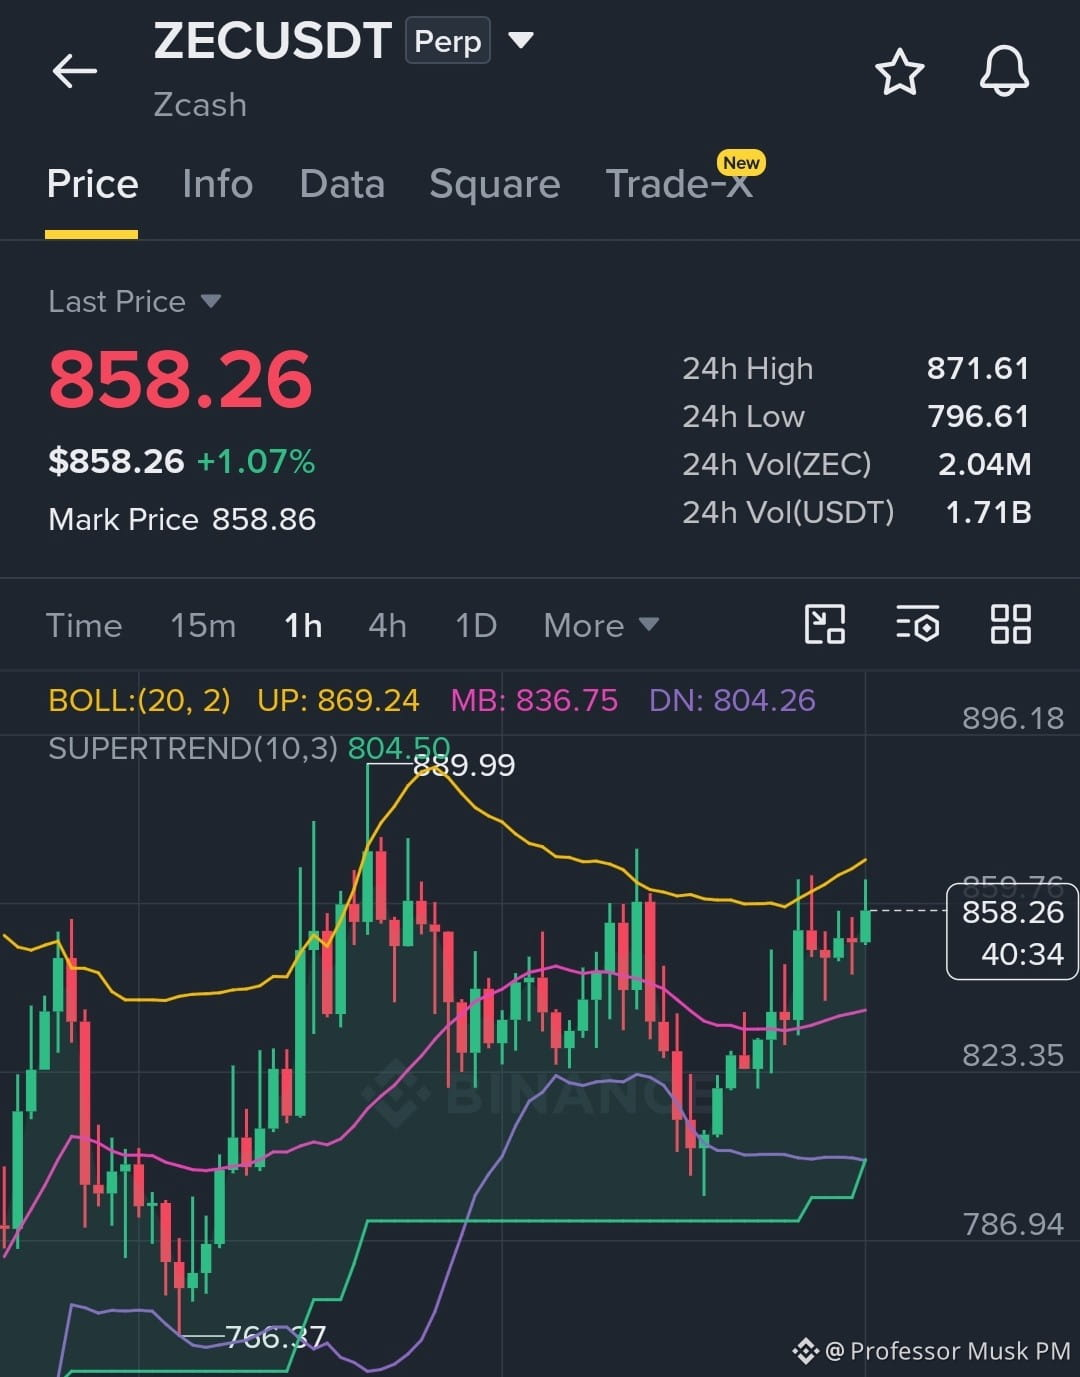Switch to the Price tab
Image resolution: width=1080 pixels, height=1377 pixels.
tap(92, 184)
